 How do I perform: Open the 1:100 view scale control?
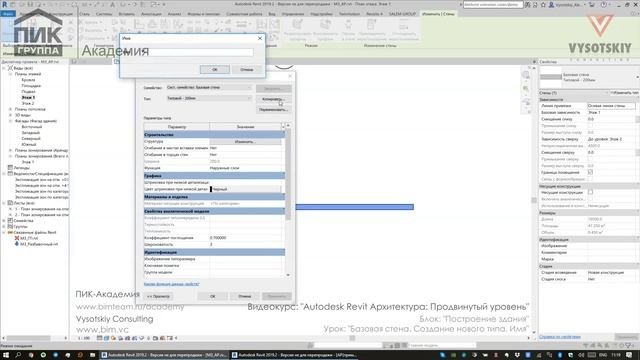(84, 338)
